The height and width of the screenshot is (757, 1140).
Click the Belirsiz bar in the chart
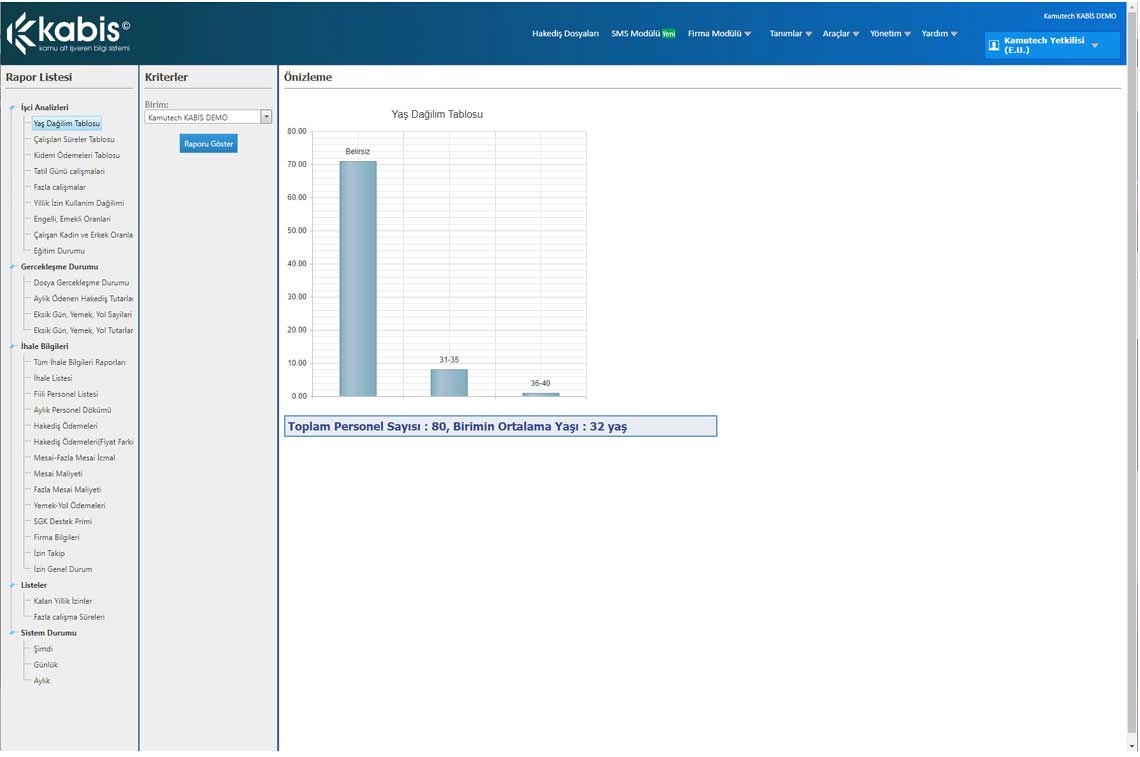(358, 279)
